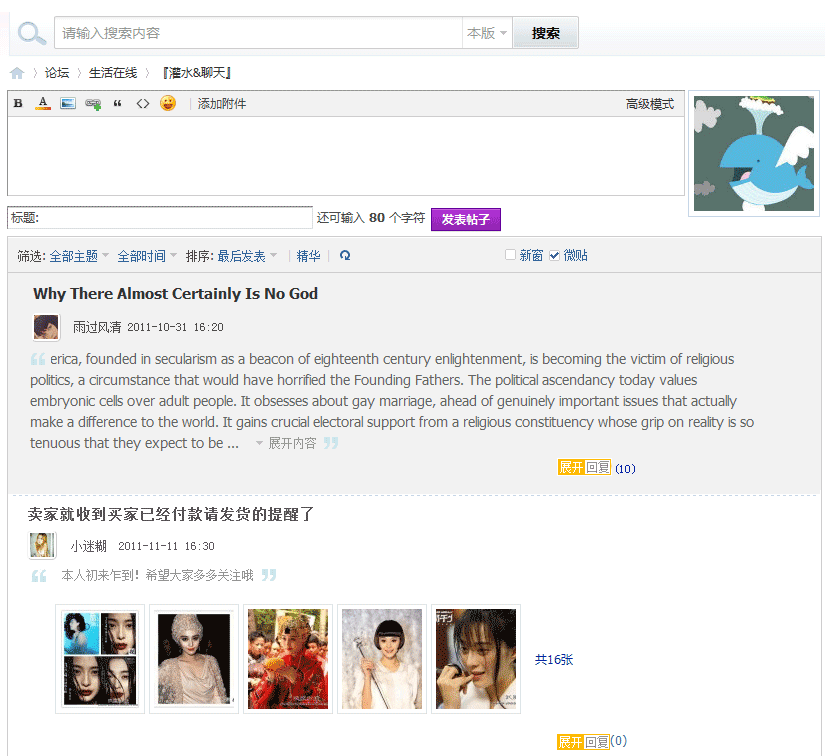The image size is (825, 756).
Task: Click the refresh icon in filter bar
Action: (345, 256)
